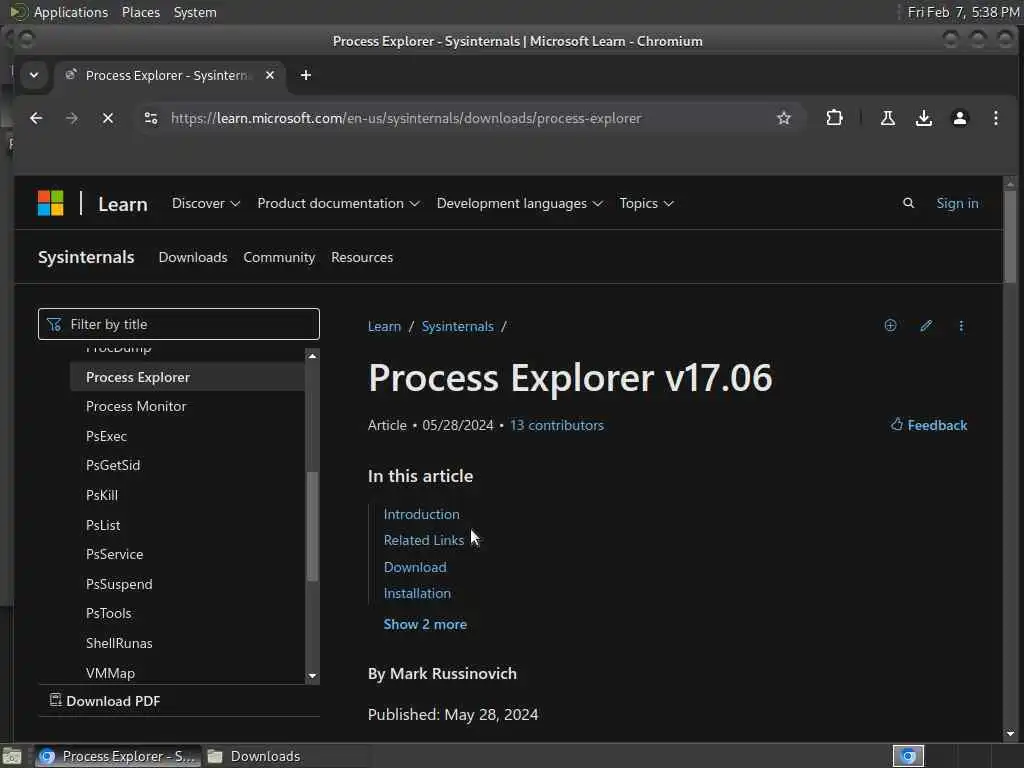Viewport: 1024px width, 768px height.
Task: Click Learn breadcrumb link
Action: (384, 326)
